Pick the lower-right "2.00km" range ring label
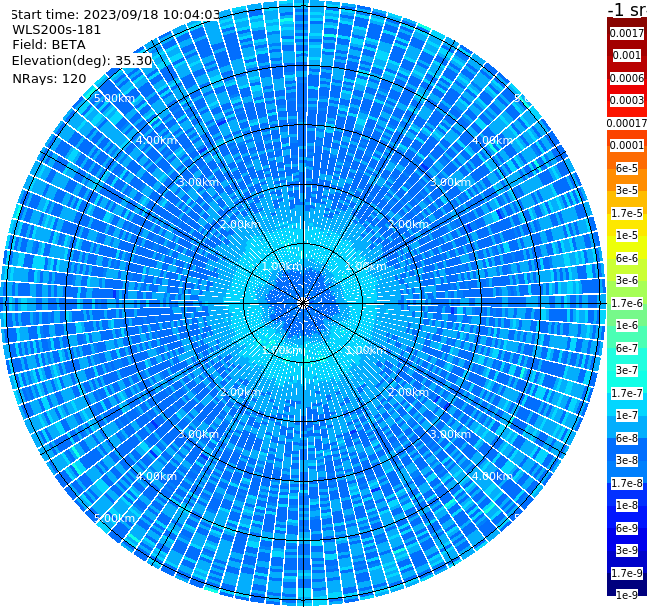 pos(408,392)
